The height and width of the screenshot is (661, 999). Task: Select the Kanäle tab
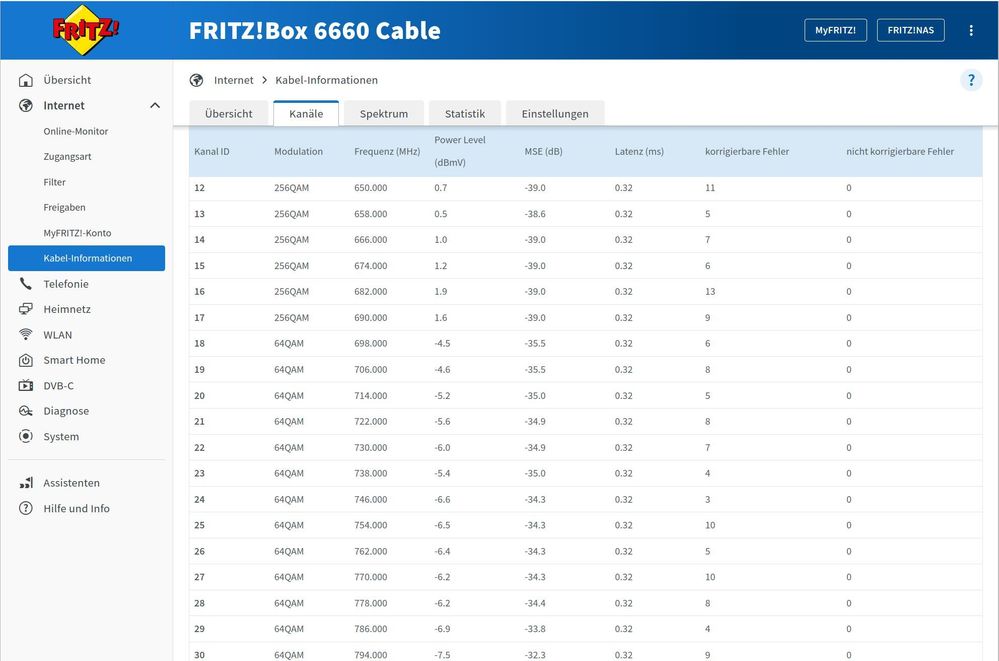click(x=306, y=113)
